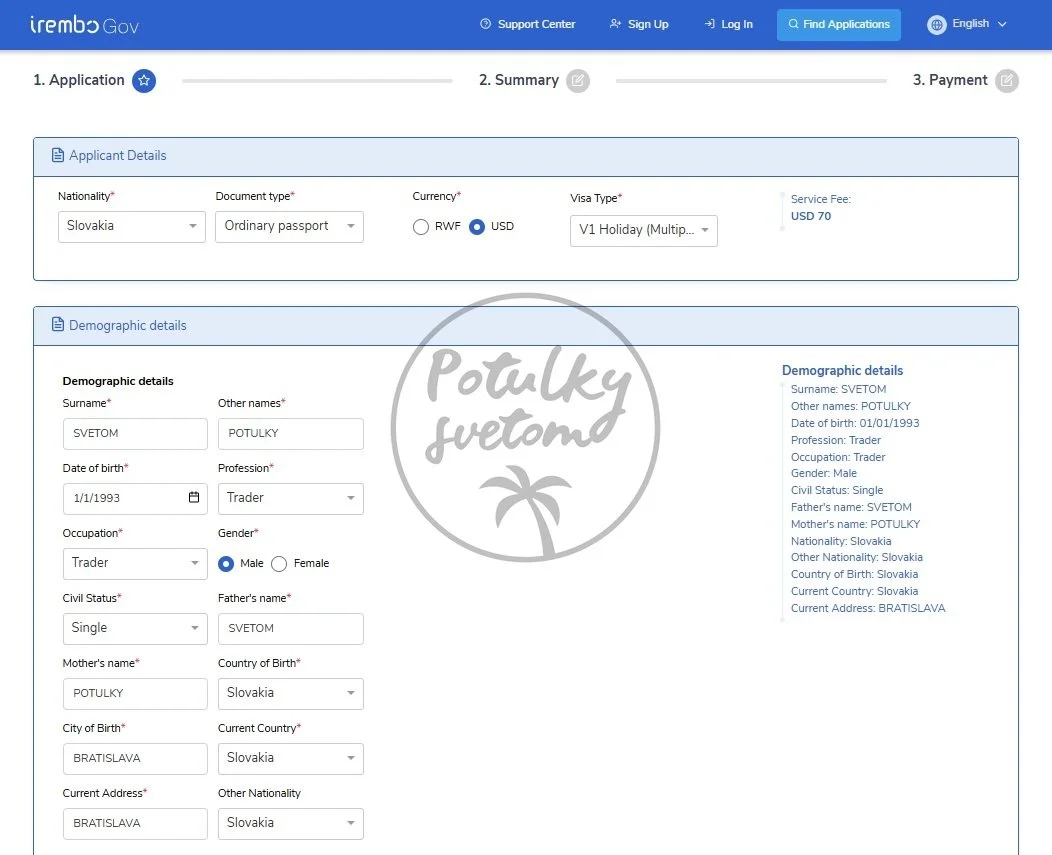Image resolution: width=1052 pixels, height=855 pixels.
Task: Click 'Other Nationality: Slovakia' summary text
Action: click(856, 557)
